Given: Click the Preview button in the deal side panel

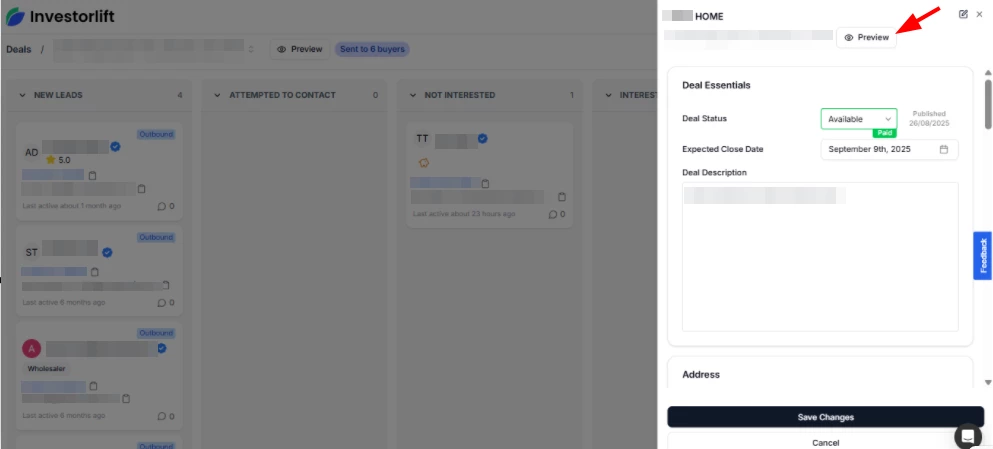Looking at the screenshot, I should [866, 37].
